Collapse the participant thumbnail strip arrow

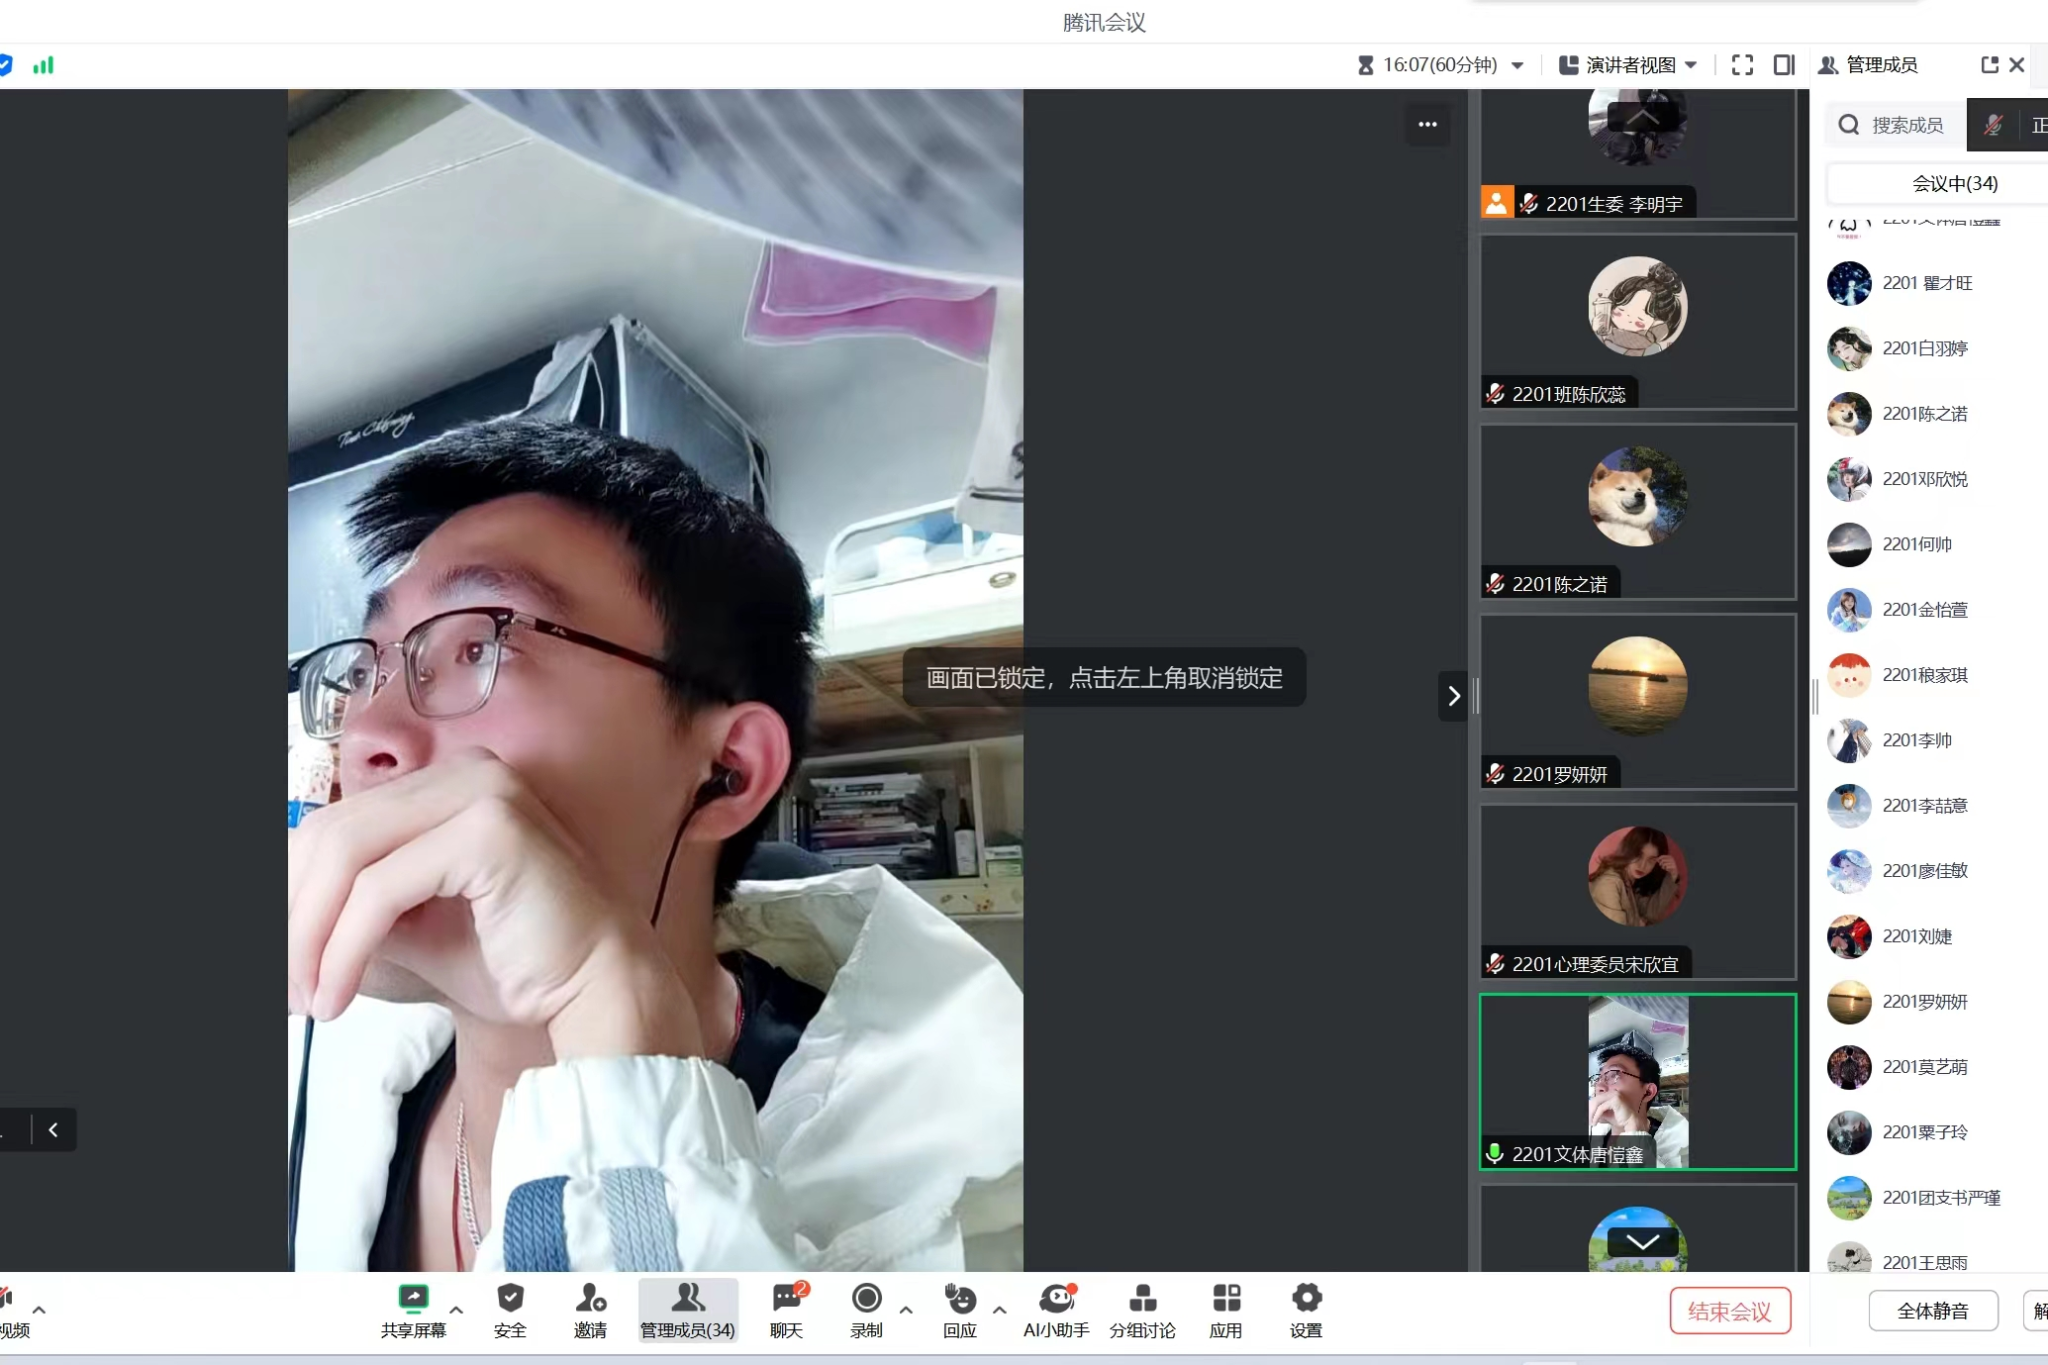click(1453, 696)
